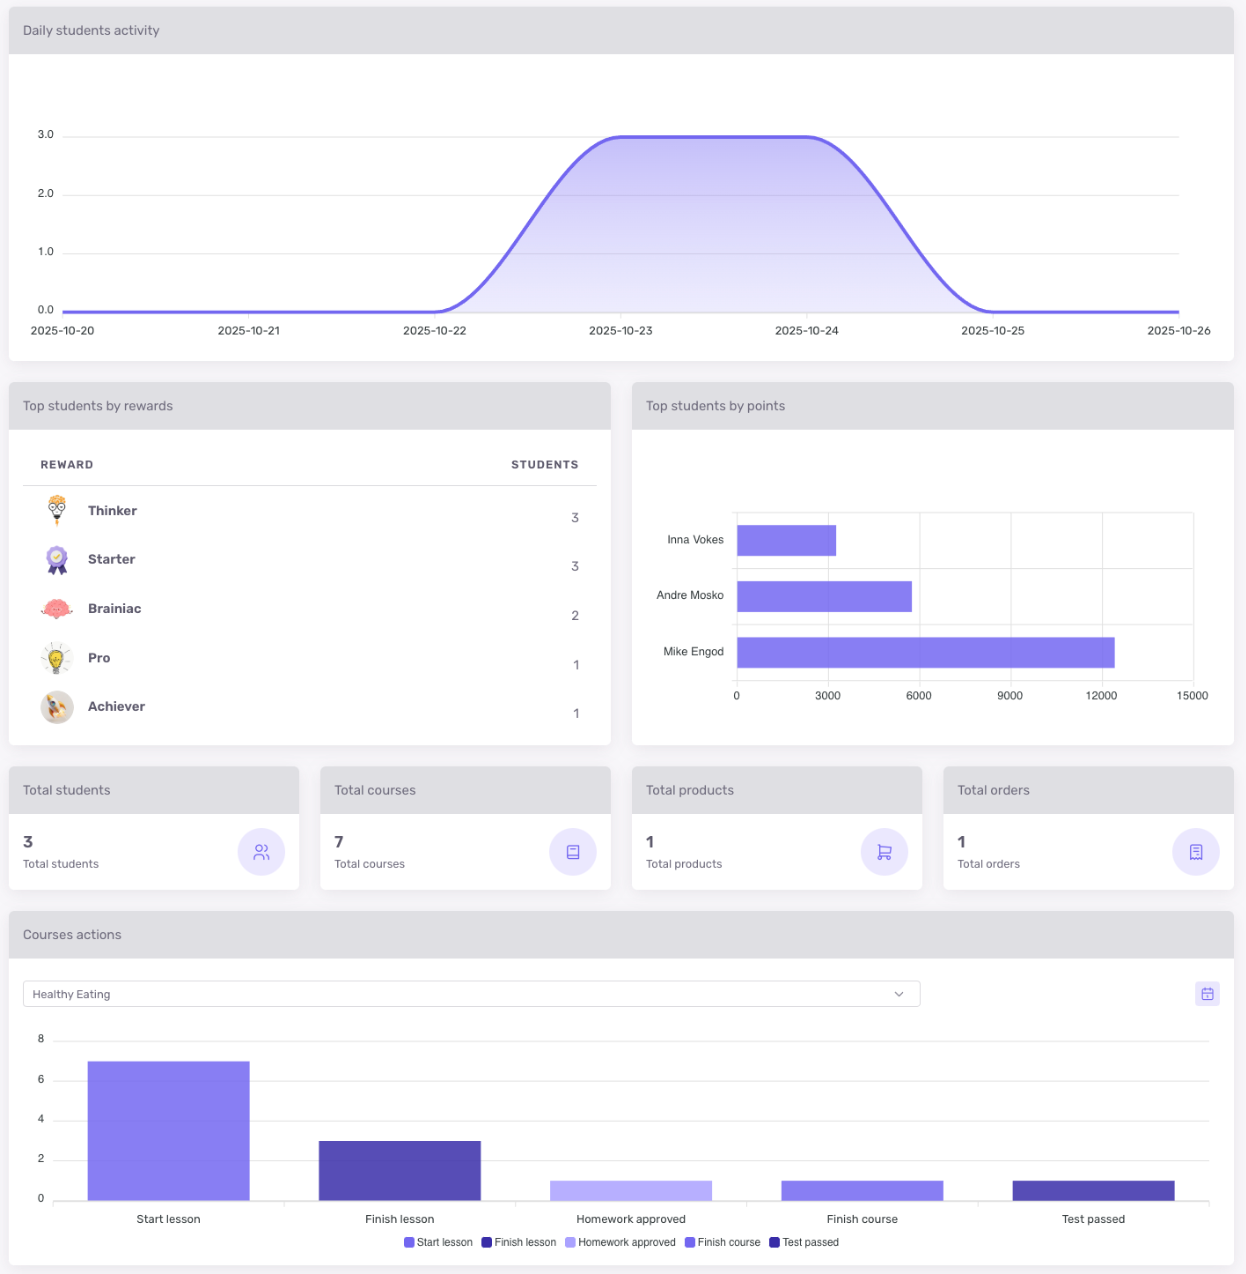This screenshot has height=1274, width=1246.
Task: Click the Total students people icon
Action: tap(261, 852)
